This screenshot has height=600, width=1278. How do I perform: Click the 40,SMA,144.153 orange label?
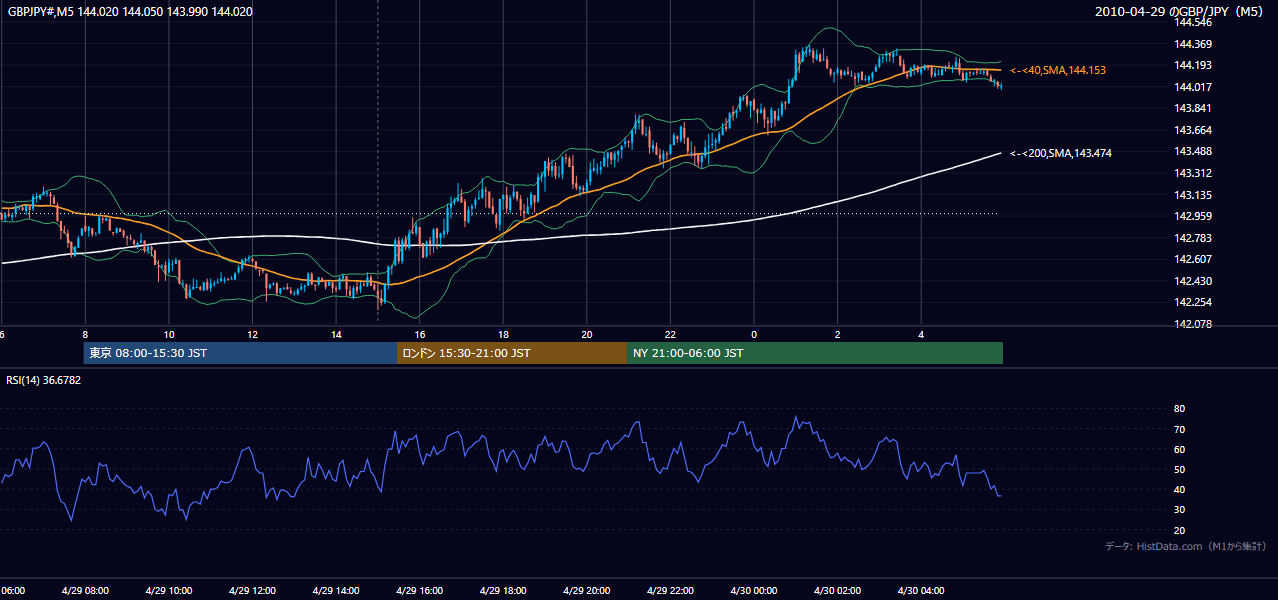tap(1057, 70)
